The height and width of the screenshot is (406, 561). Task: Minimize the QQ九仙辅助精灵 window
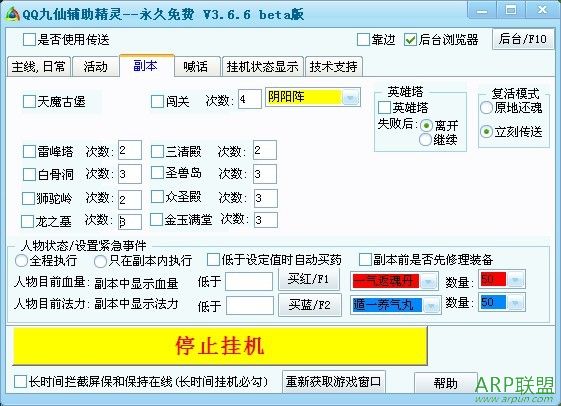point(482,11)
